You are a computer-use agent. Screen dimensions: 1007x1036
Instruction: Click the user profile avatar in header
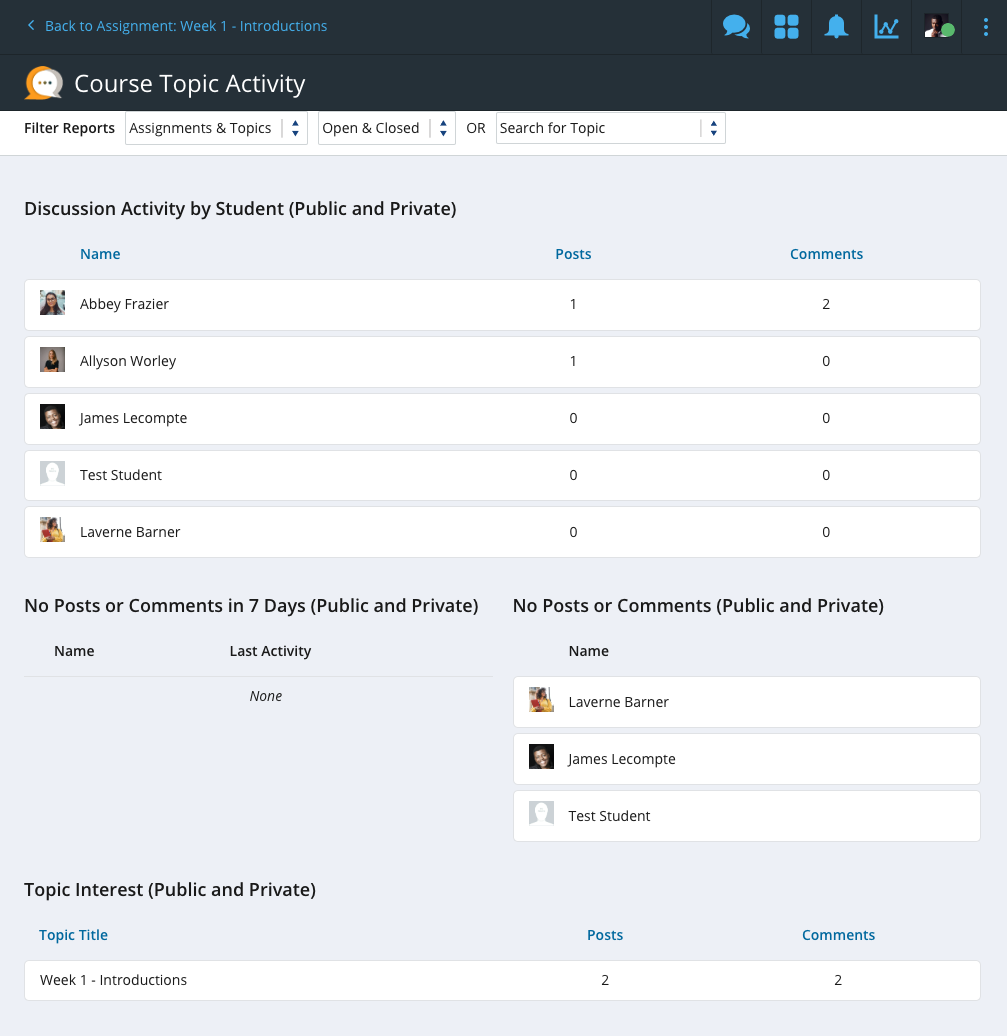click(937, 27)
